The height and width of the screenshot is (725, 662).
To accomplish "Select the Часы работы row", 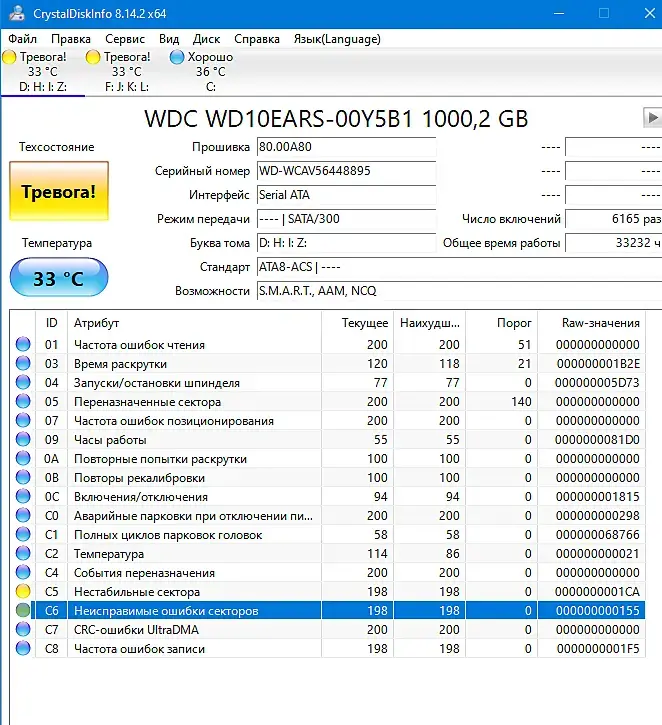I will click(328, 439).
